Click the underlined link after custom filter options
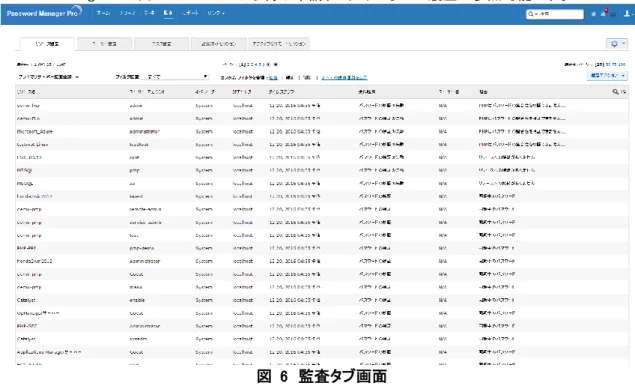Screen dimensions: 635x389 [344, 77]
